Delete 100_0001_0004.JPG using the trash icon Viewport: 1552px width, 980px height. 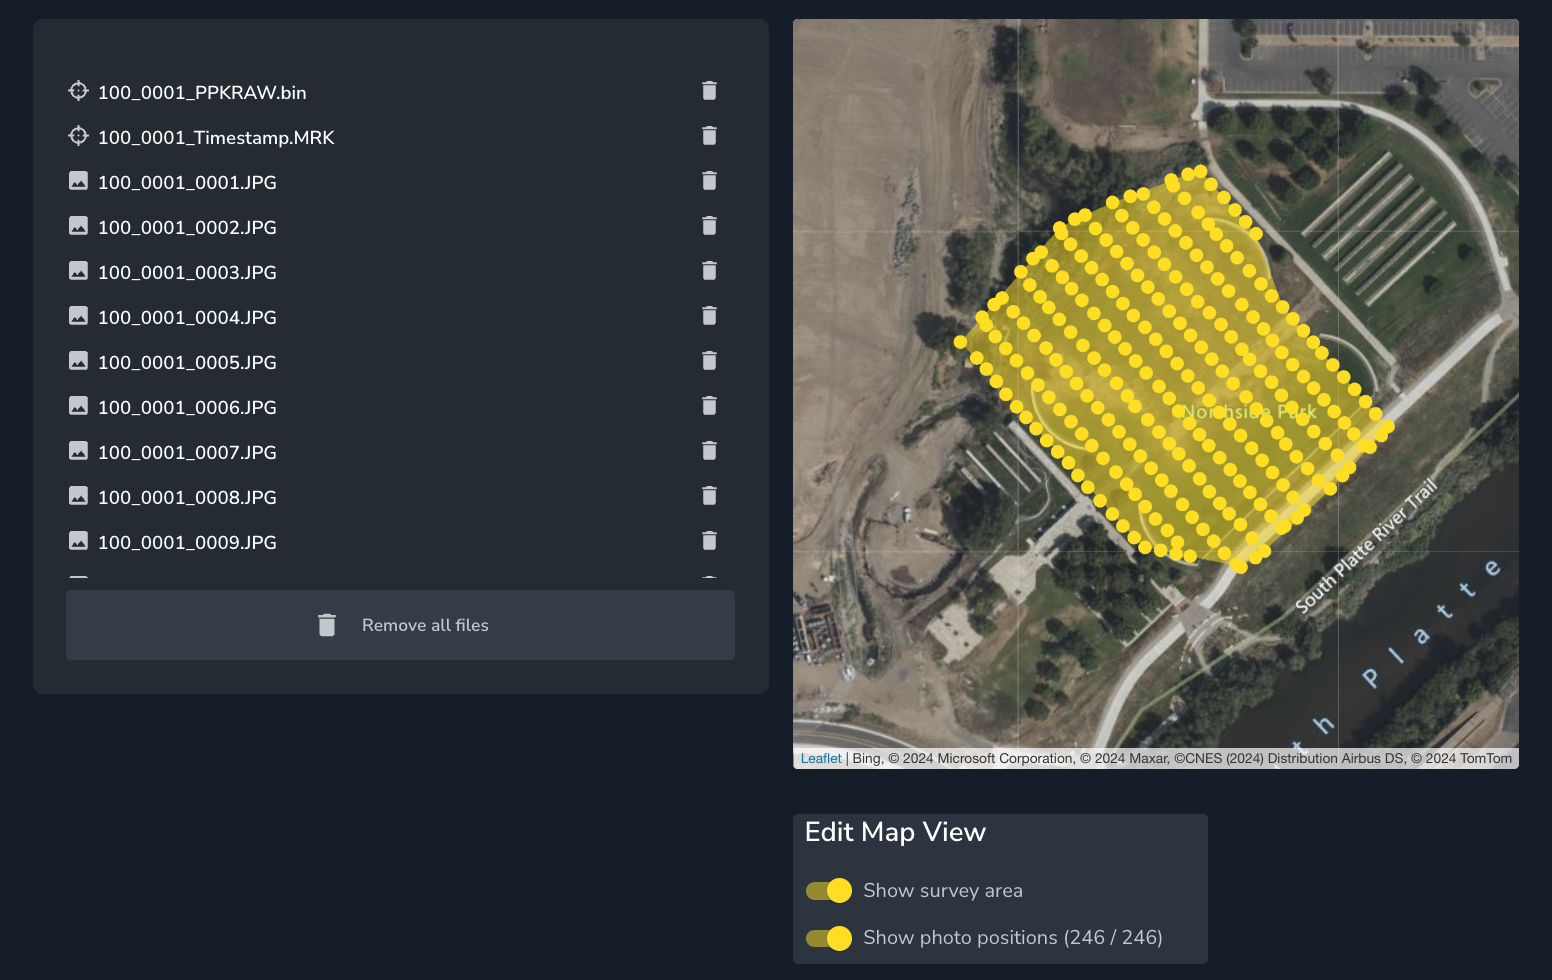709,316
